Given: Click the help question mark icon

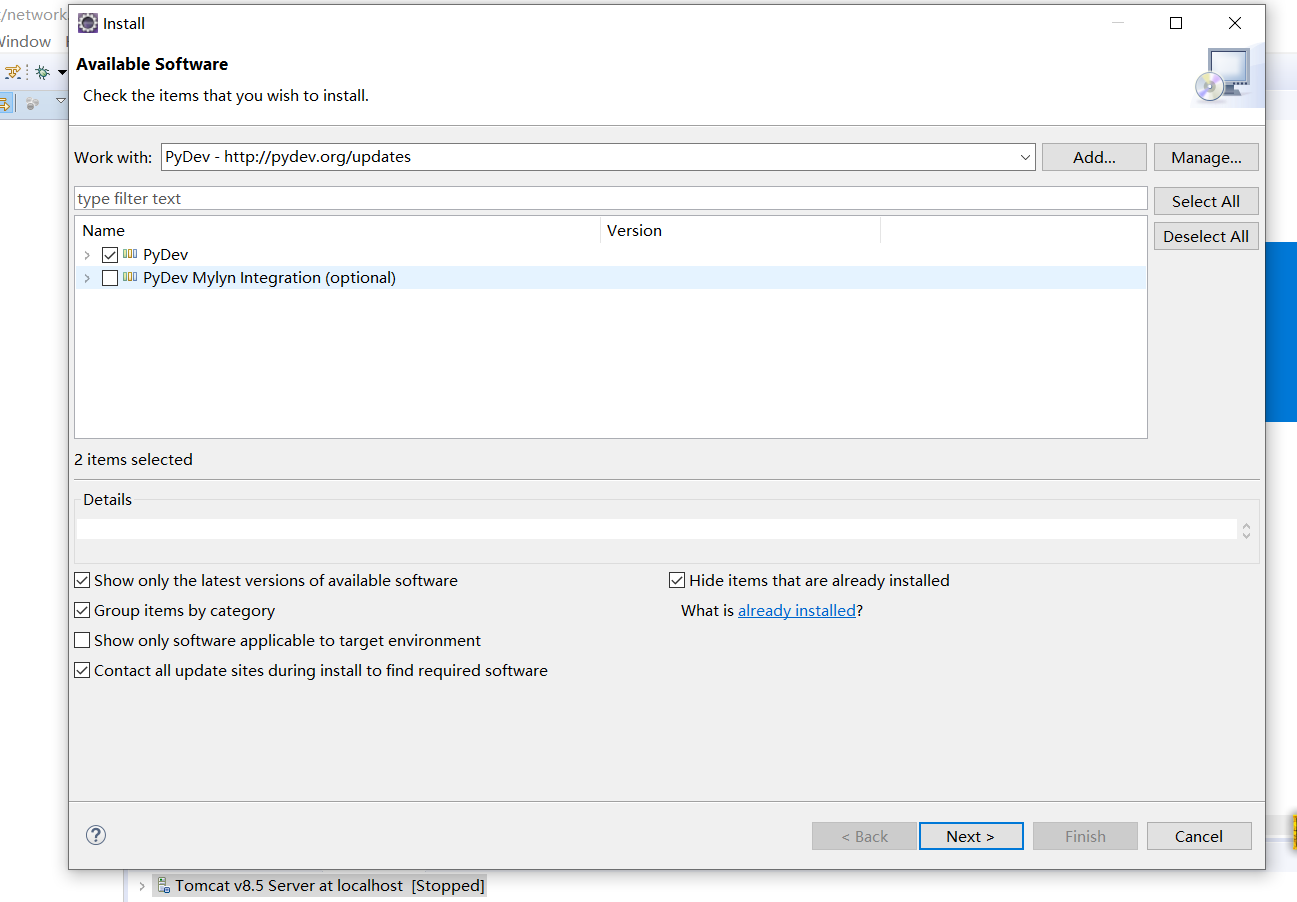Looking at the screenshot, I should tap(96, 835).
